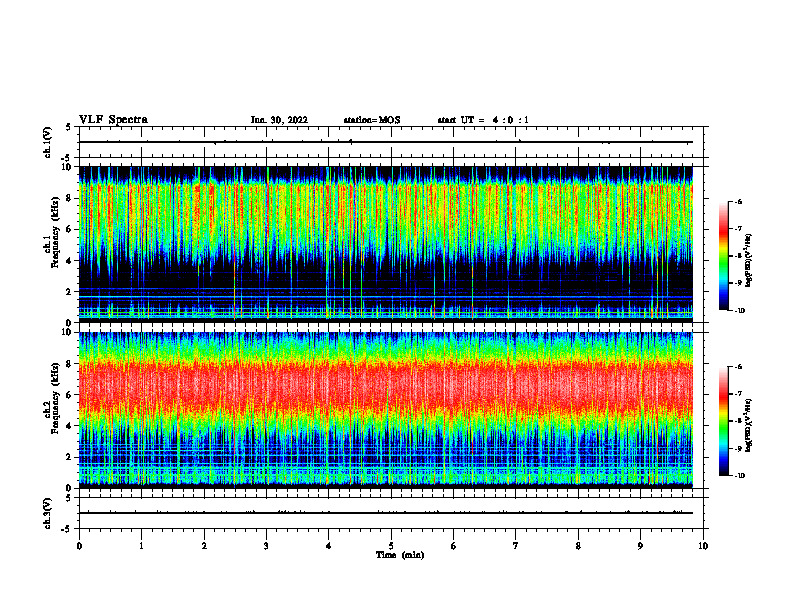792x612 pixels.
Task: Click the time axis end label "10"
Action: click(x=703, y=546)
